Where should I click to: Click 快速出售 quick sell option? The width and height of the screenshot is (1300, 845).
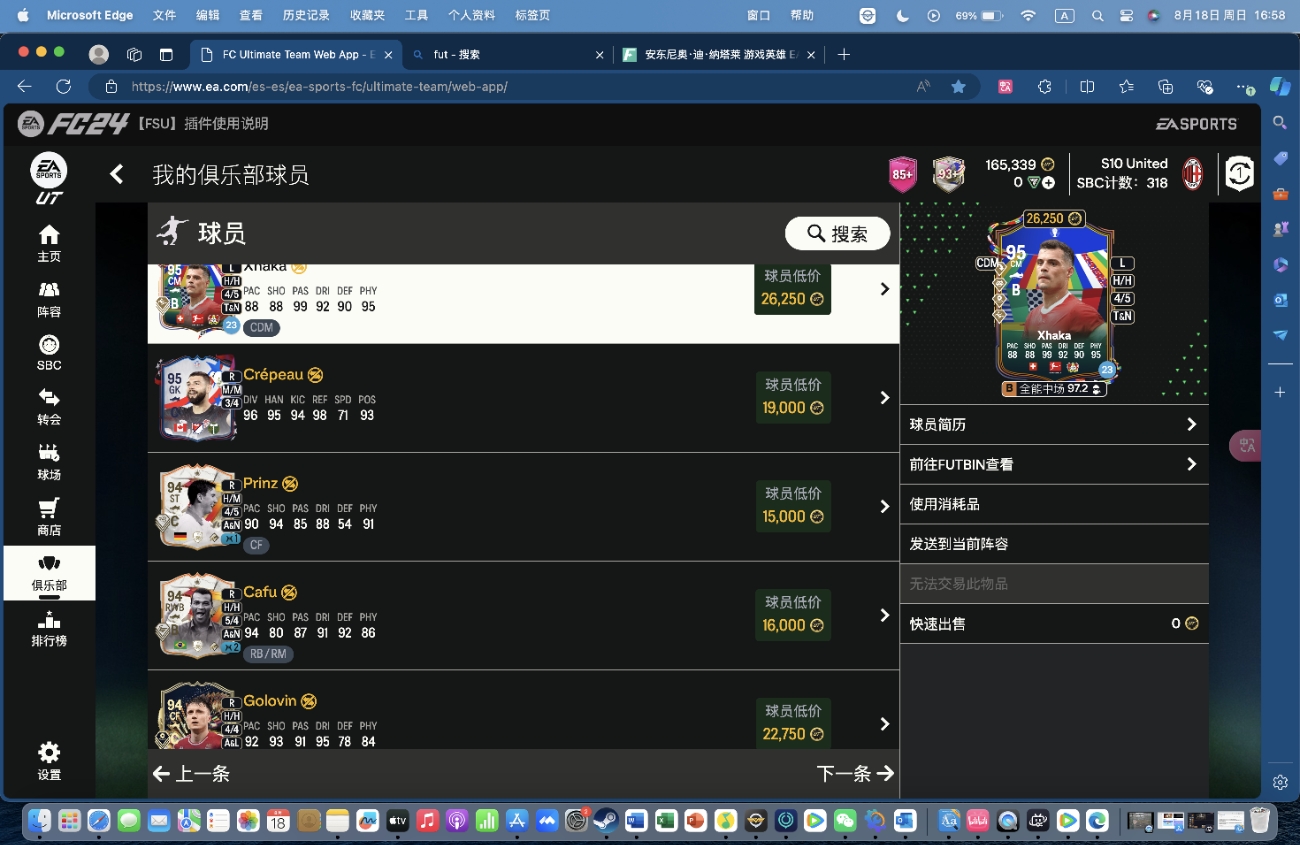(1054, 623)
